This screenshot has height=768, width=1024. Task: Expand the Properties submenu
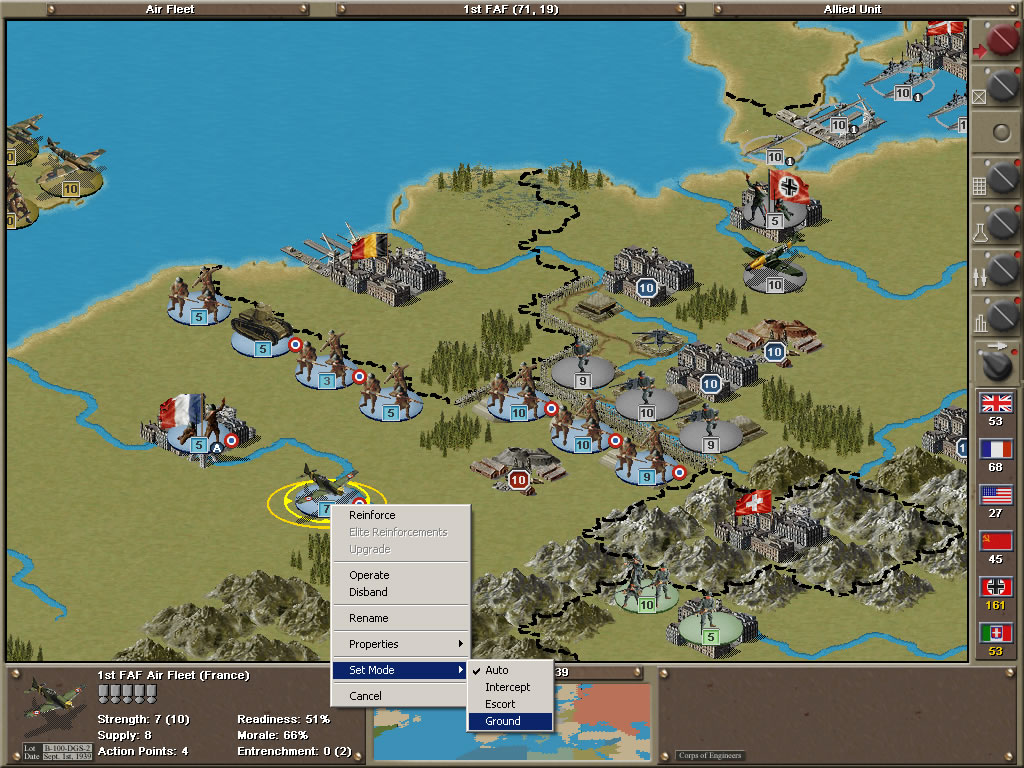pyautogui.click(x=400, y=644)
